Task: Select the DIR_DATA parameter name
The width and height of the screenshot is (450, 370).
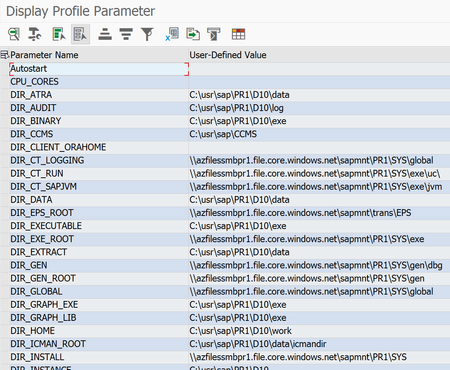Action: (31, 200)
